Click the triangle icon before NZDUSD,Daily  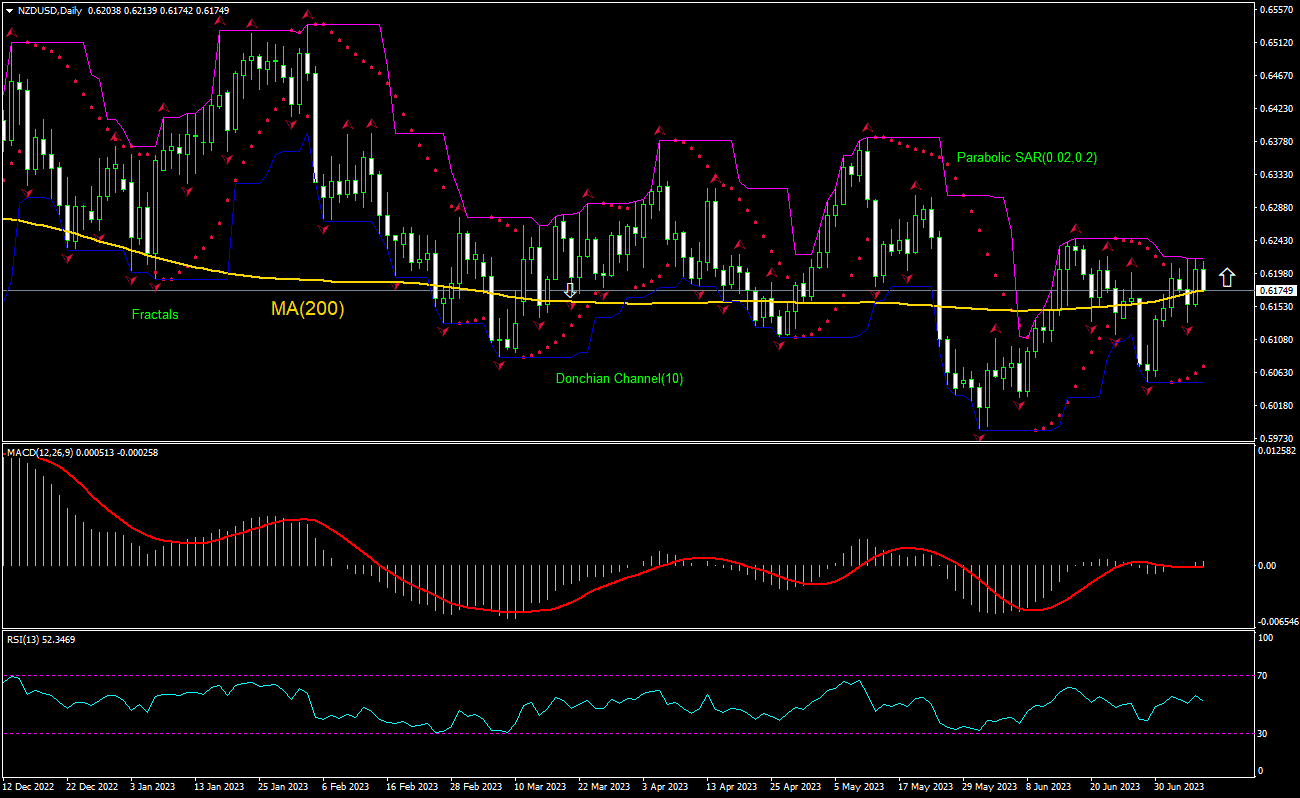click(x=9, y=9)
